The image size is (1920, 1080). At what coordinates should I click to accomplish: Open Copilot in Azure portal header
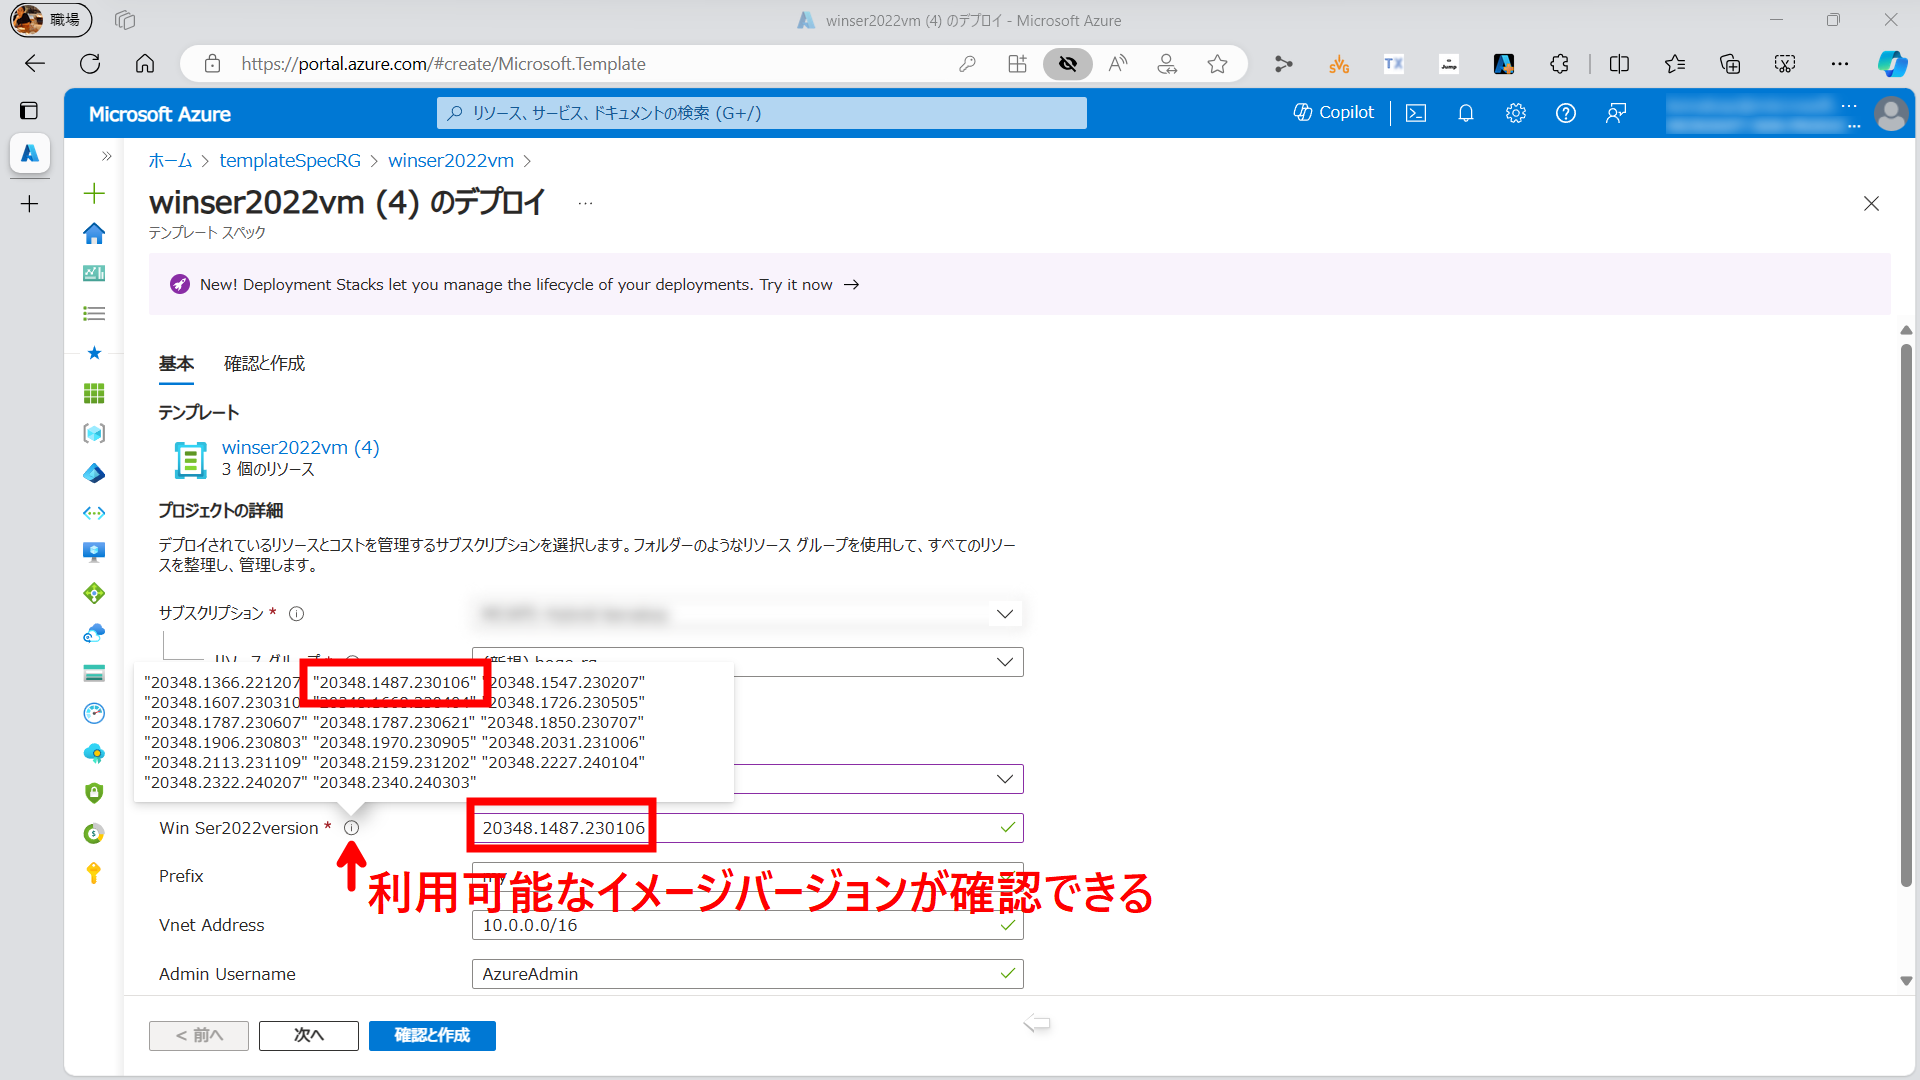click(x=1333, y=113)
